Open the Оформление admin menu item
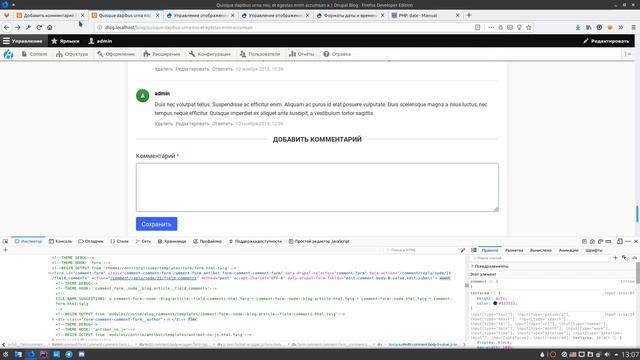Screen dimensions: 640x360 tap(116, 54)
